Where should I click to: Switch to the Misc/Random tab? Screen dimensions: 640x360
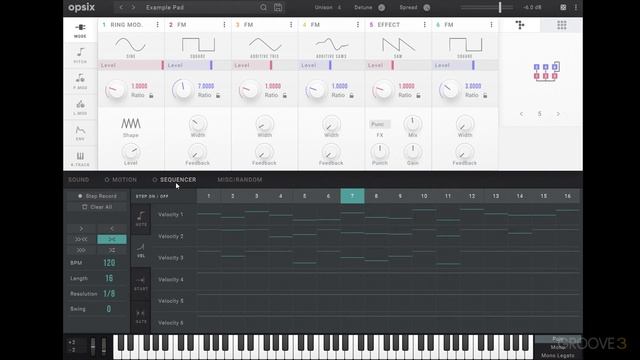(240, 180)
